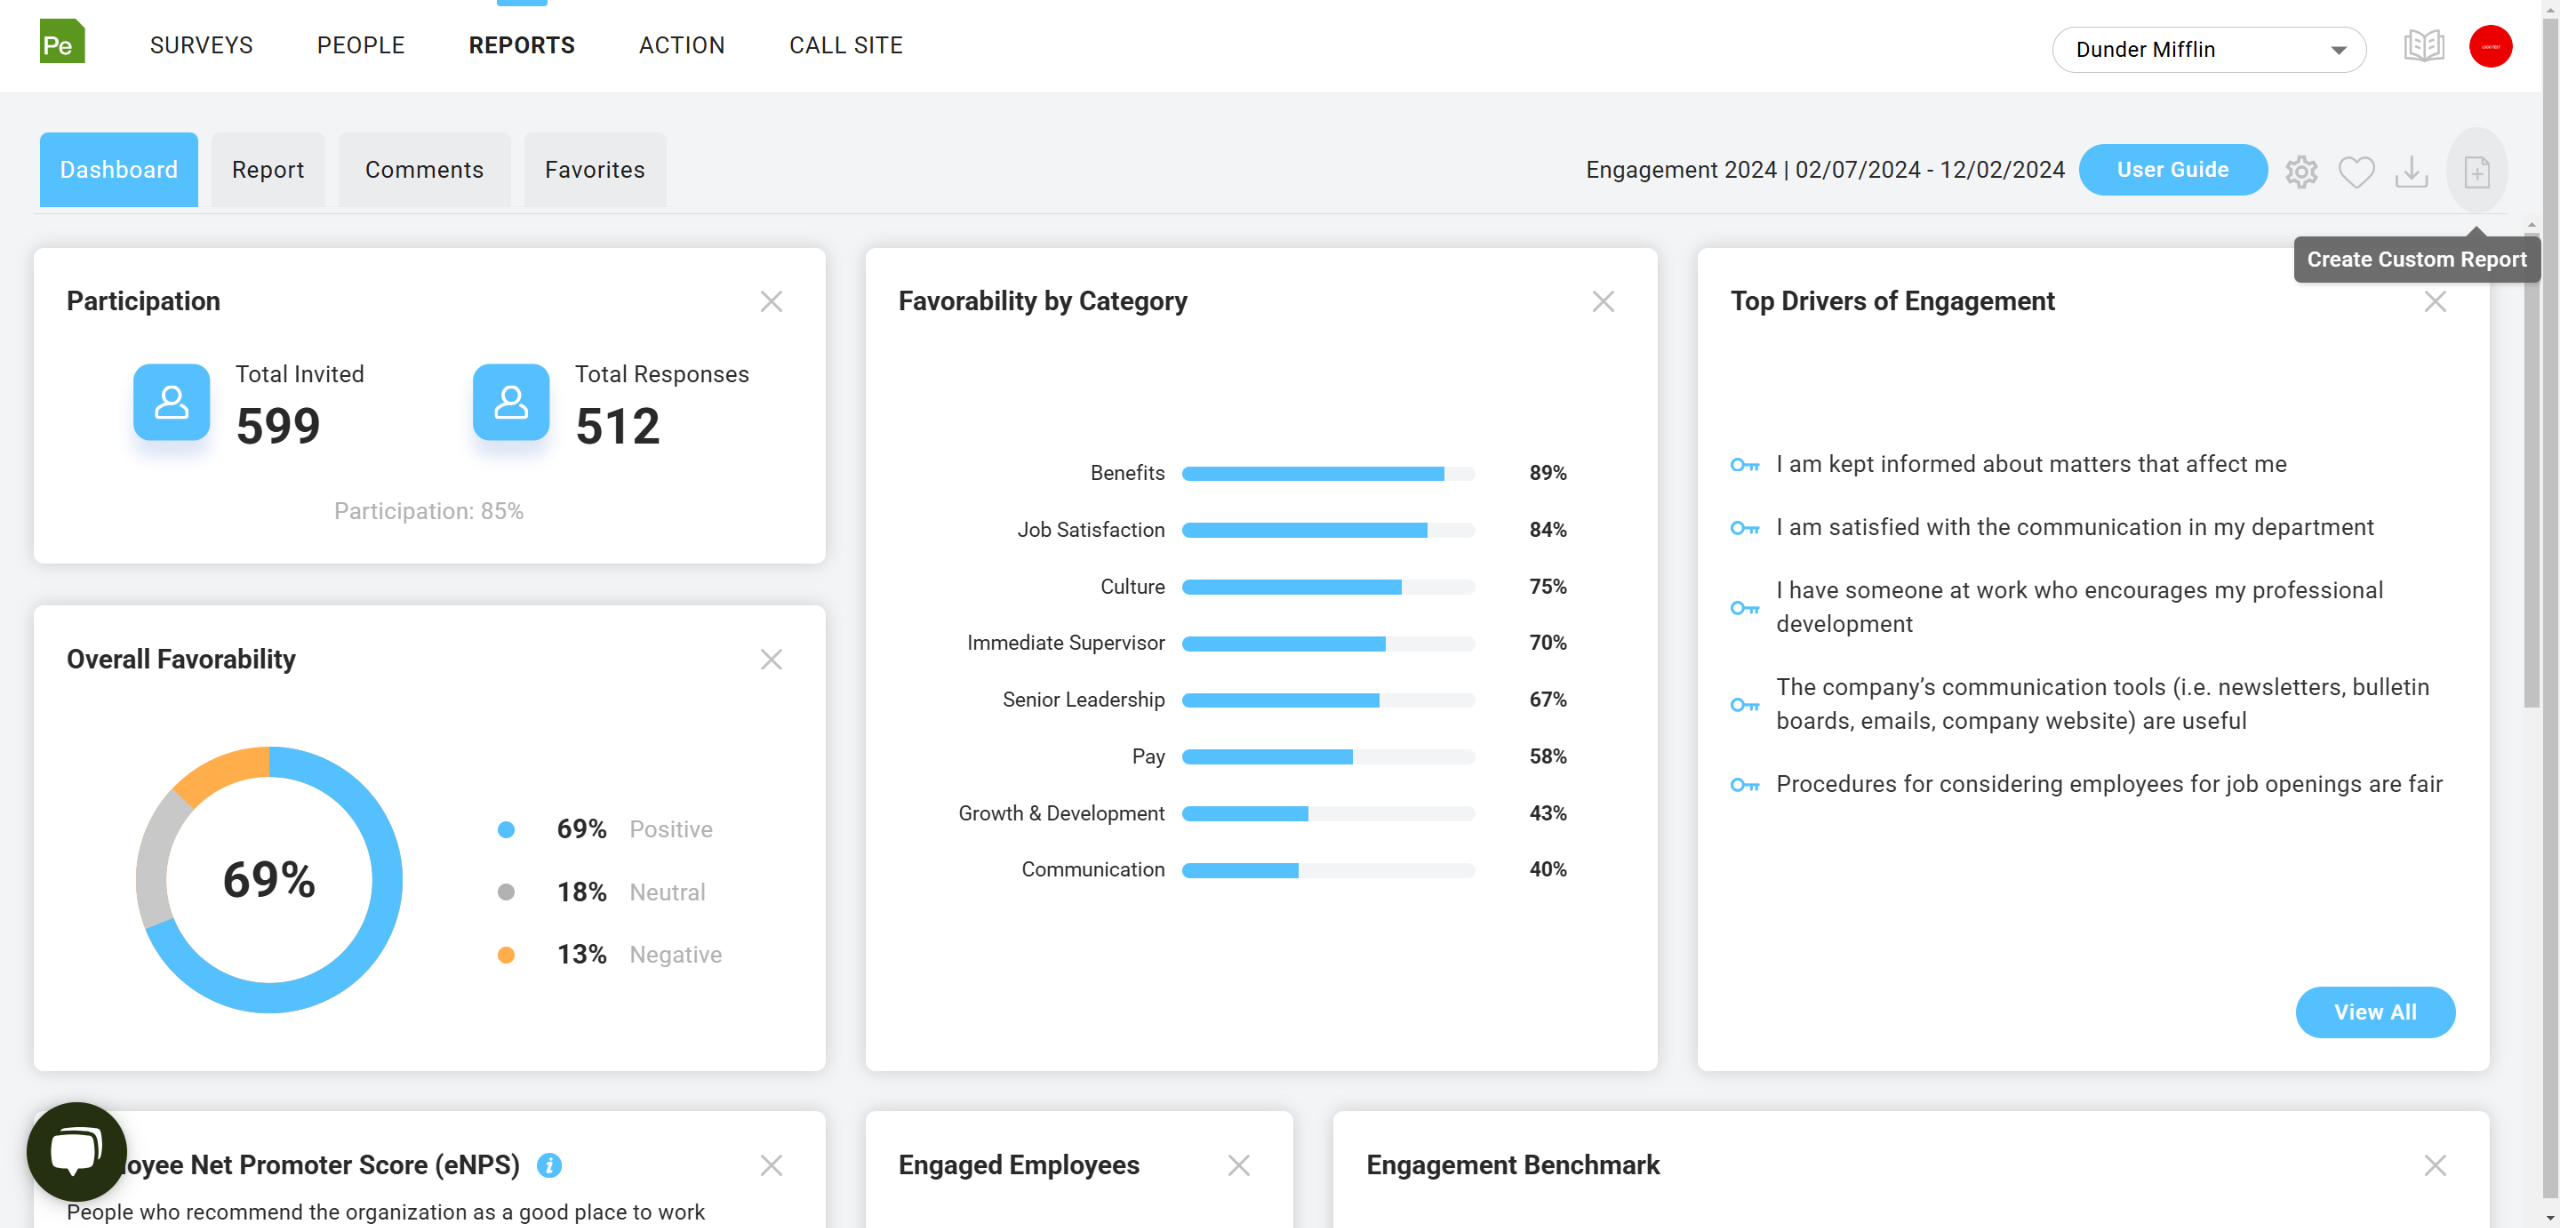This screenshot has width=2560, height=1228.
Task: Open the chat widget bubble
Action: (x=76, y=1150)
